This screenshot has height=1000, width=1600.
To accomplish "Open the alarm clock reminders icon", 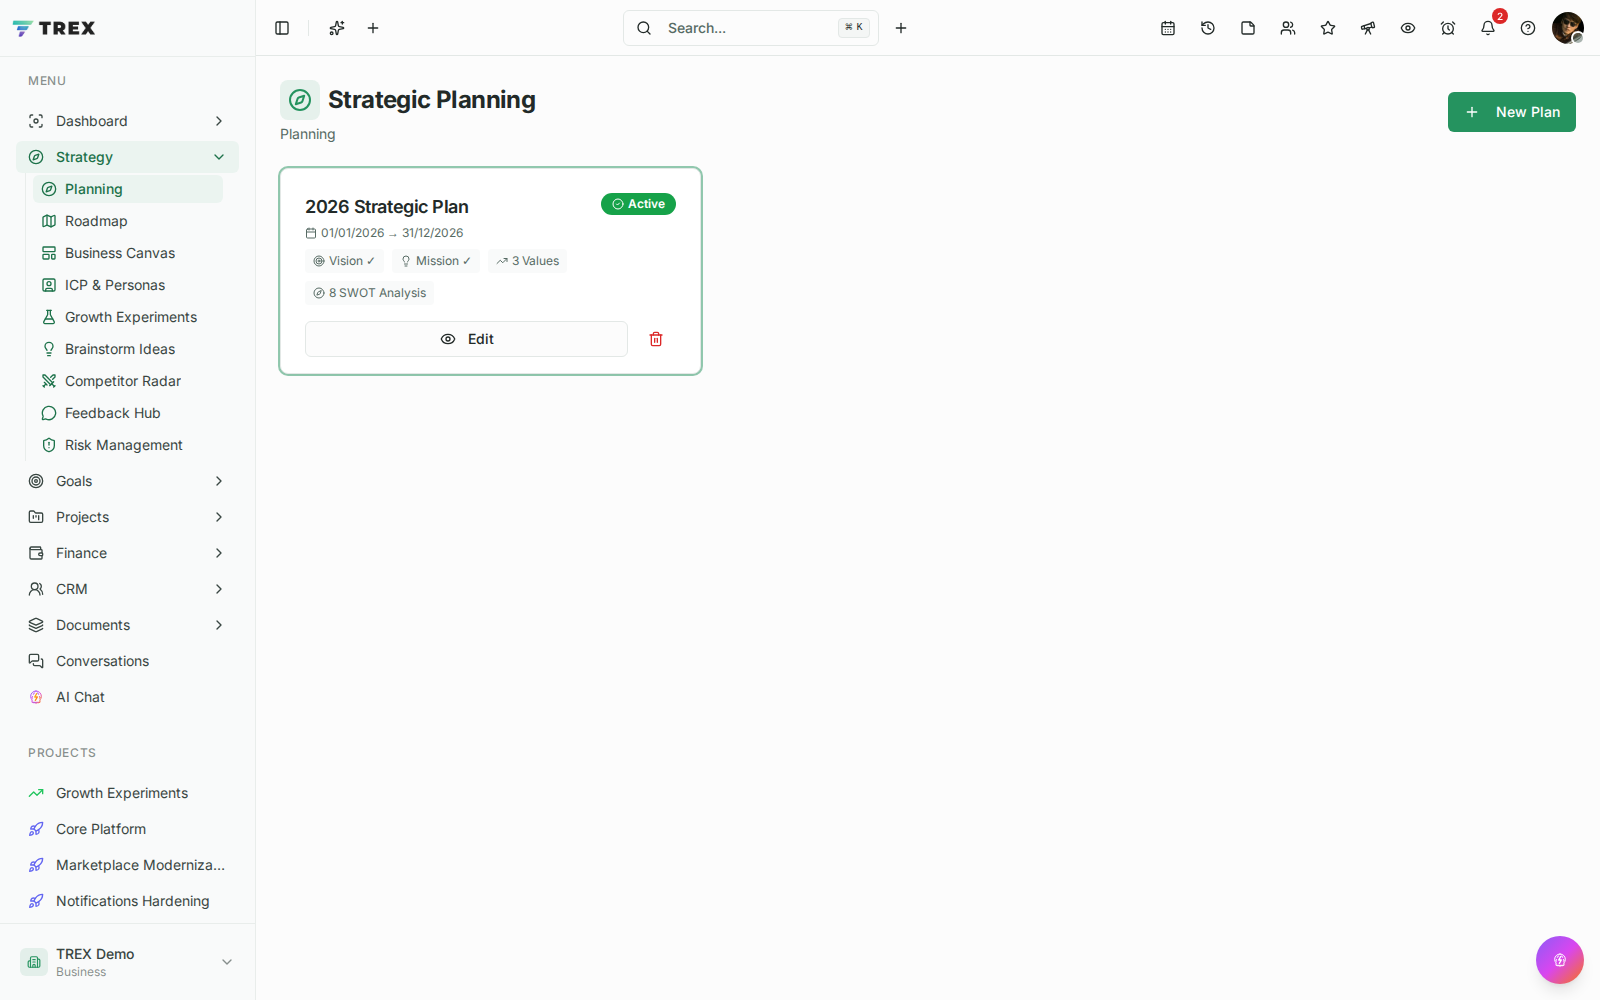I will tap(1448, 28).
